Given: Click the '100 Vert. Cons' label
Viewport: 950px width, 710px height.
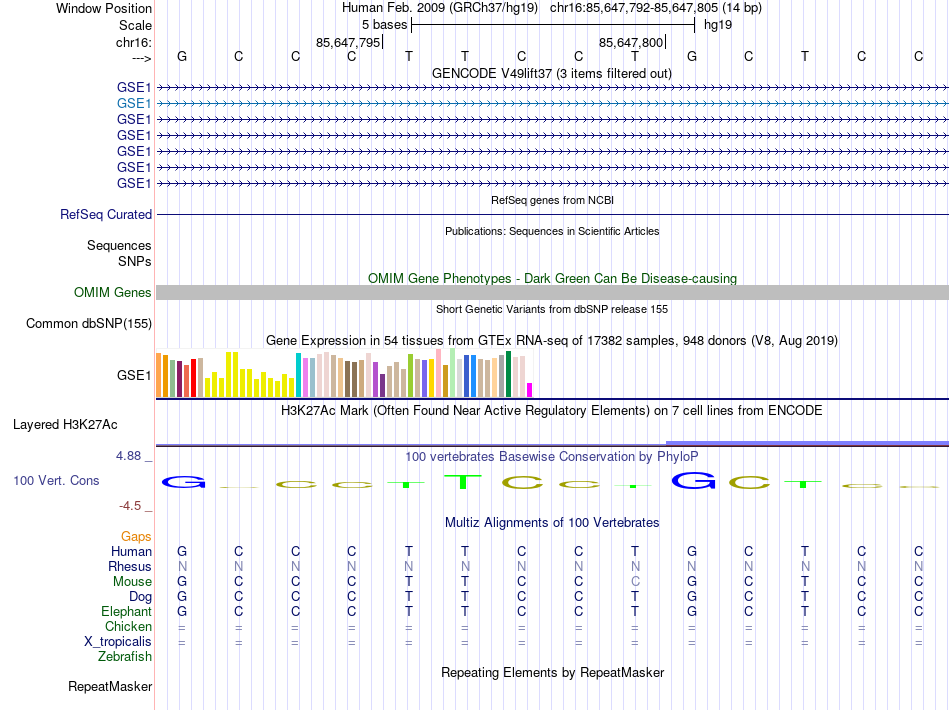Looking at the screenshot, I should pyautogui.click(x=56, y=480).
